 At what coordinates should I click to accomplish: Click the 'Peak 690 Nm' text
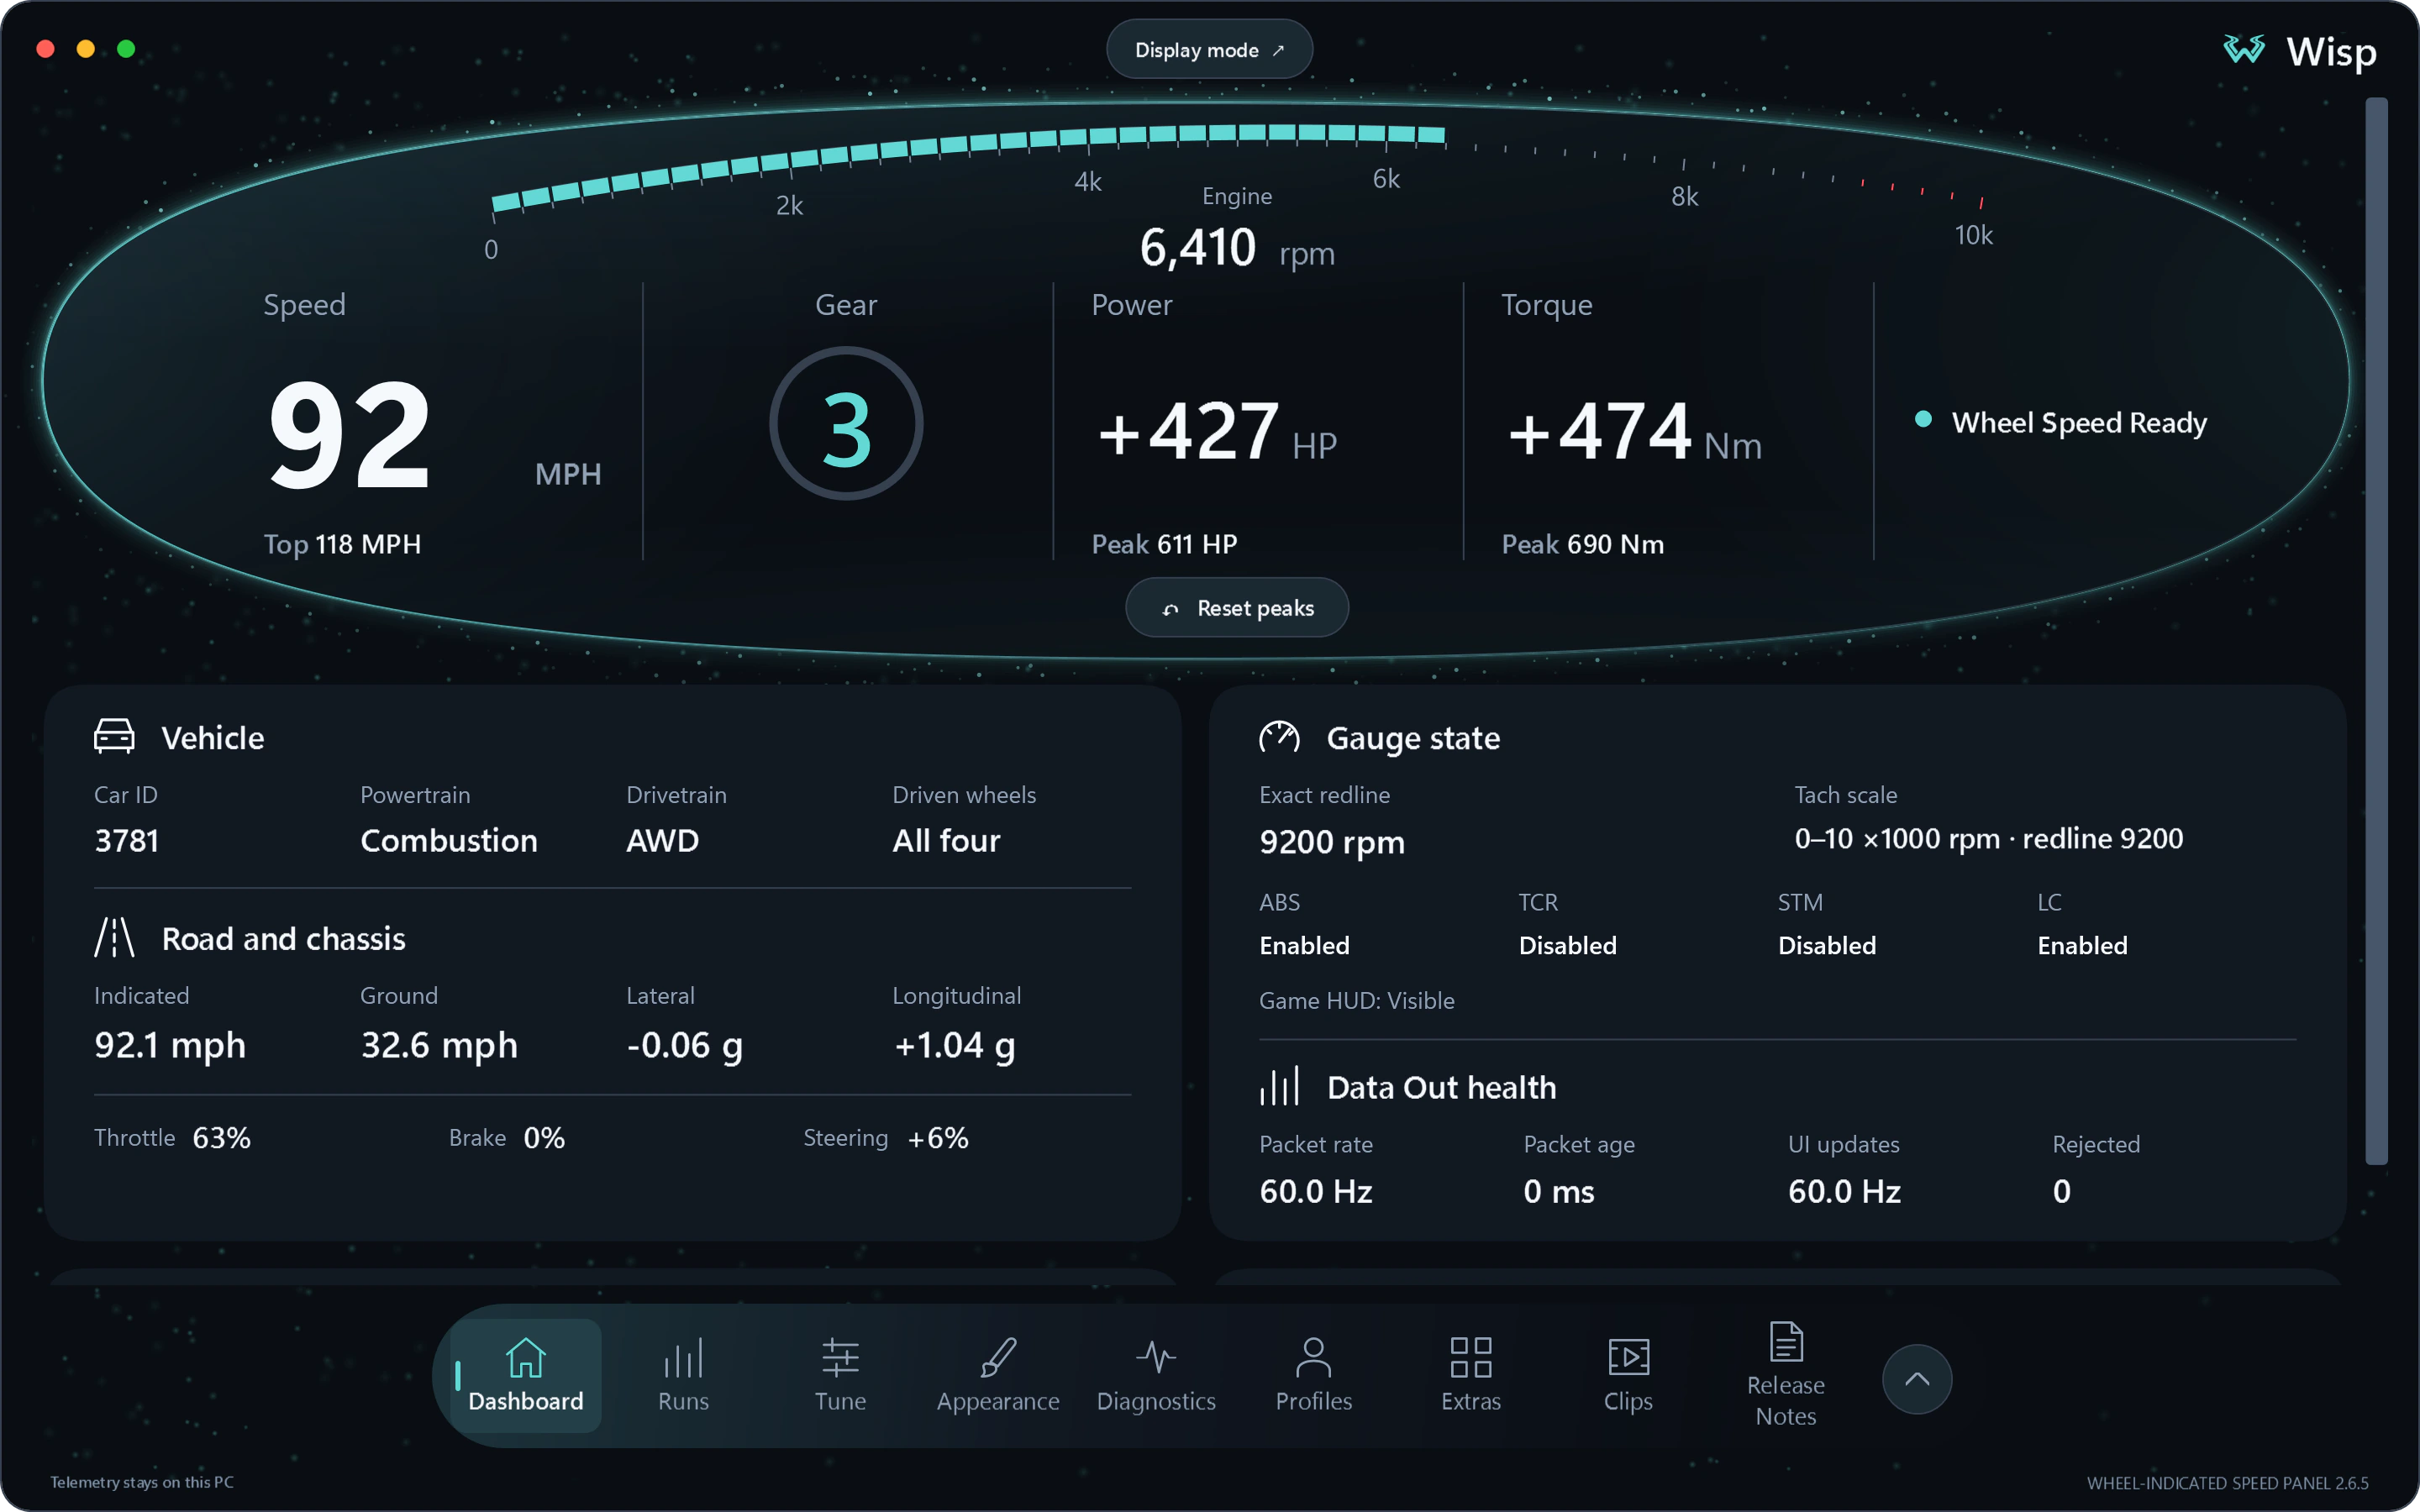(1583, 544)
